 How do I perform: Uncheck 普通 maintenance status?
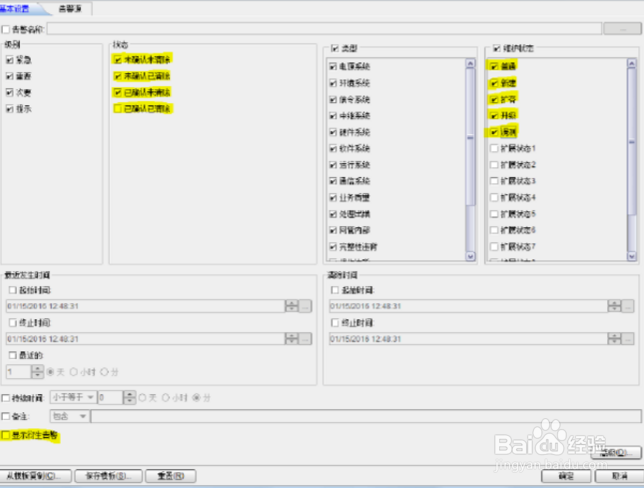pos(494,66)
